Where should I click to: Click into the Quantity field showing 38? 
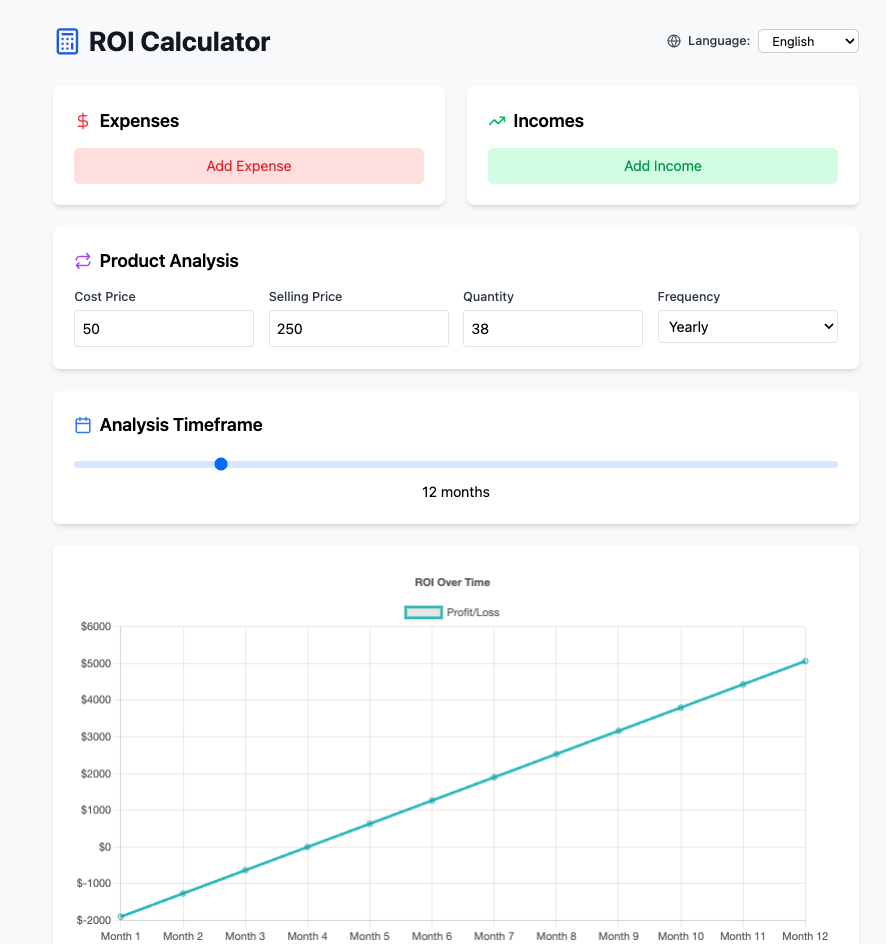552,328
